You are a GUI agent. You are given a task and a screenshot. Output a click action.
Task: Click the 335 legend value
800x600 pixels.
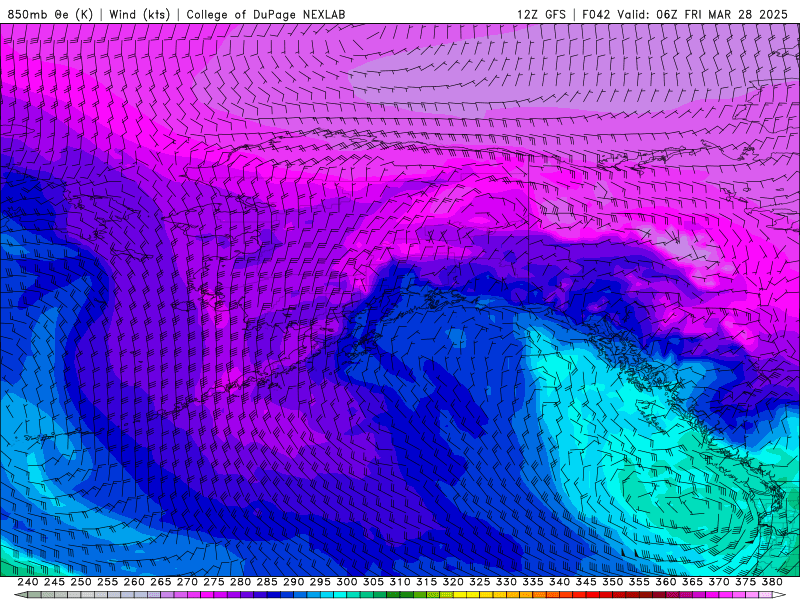coord(533,582)
